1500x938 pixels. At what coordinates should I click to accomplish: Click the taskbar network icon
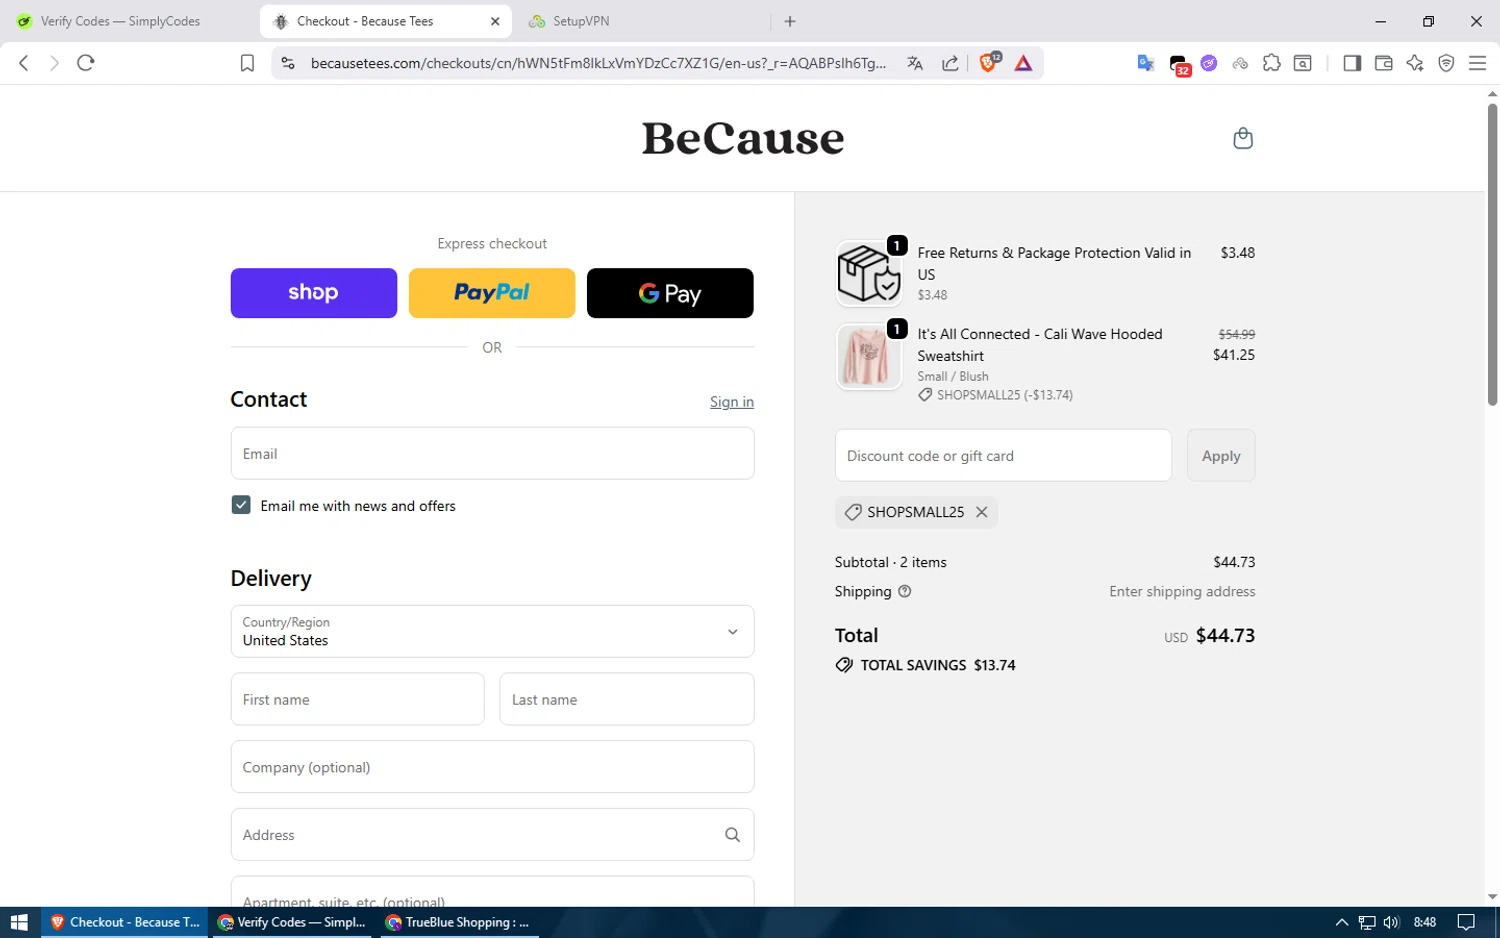click(1366, 922)
